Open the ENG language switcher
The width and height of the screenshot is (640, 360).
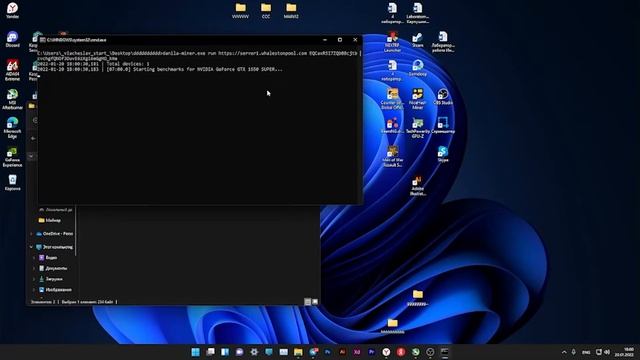(586, 352)
